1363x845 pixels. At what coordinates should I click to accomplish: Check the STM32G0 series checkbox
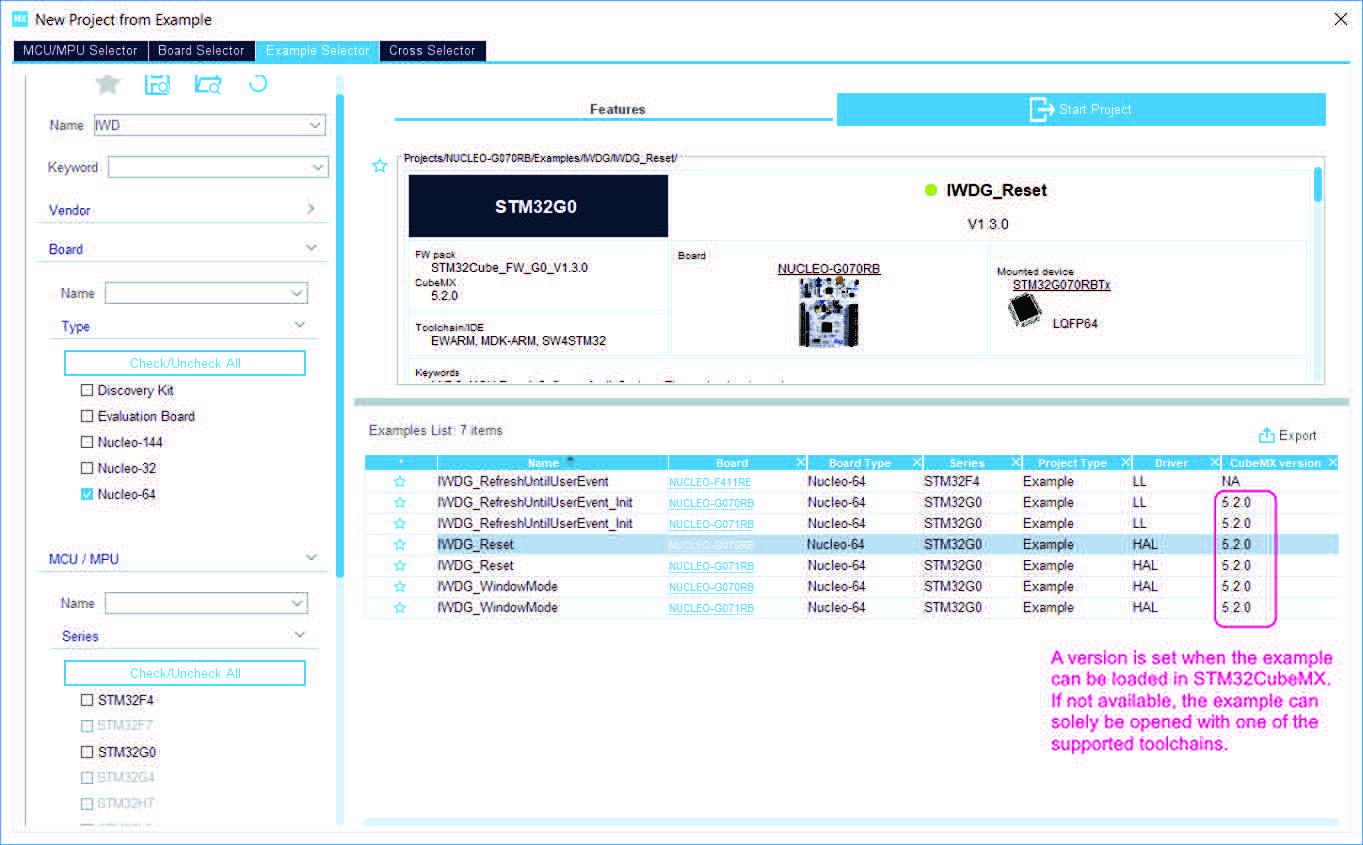[x=87, y=752]
